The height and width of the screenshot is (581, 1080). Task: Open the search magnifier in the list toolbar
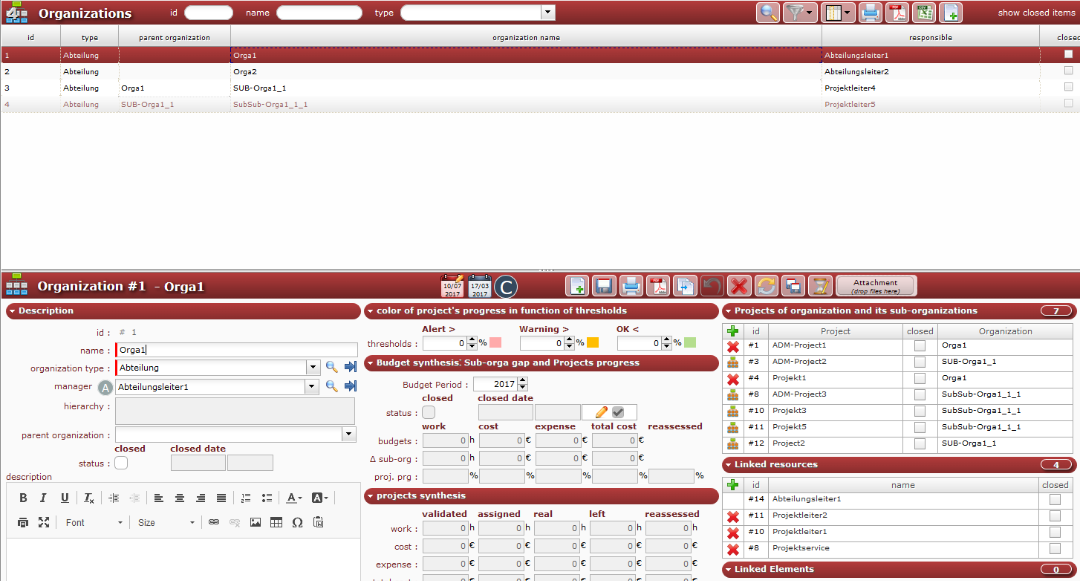coord(768,13)
